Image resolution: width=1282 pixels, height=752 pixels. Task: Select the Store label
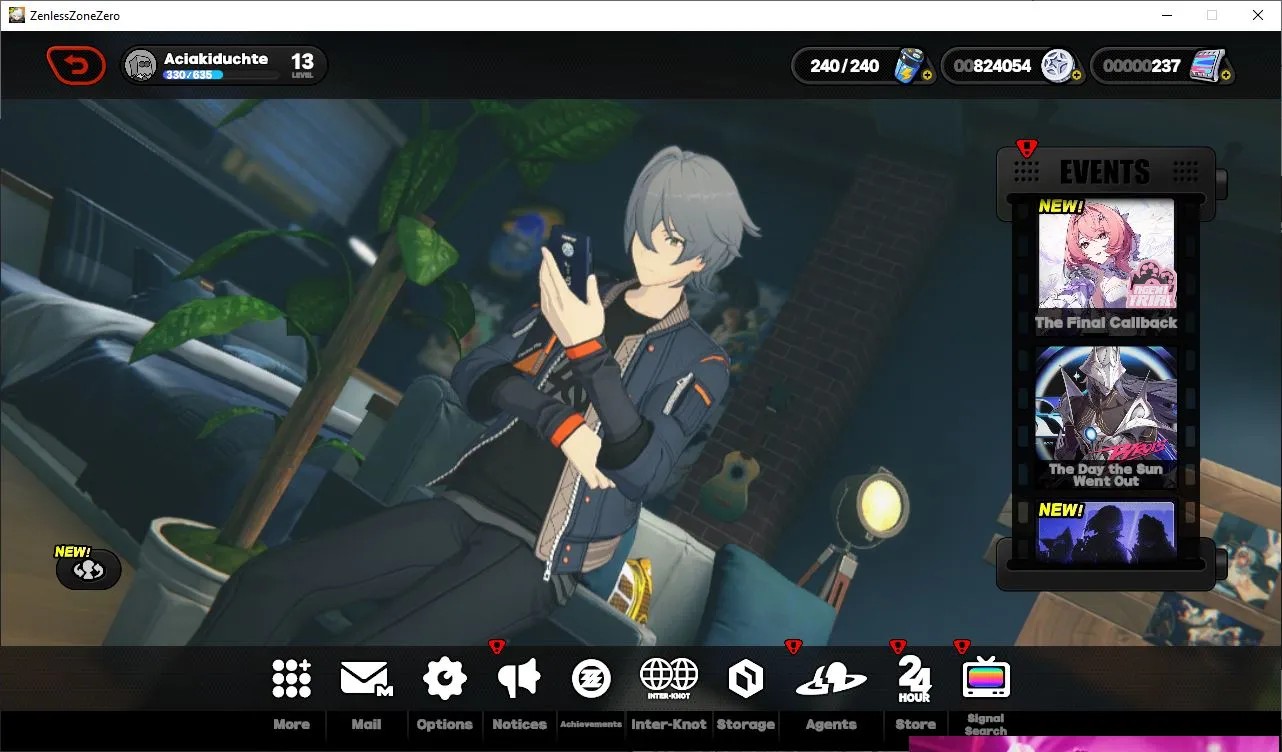click(x=915, y=724)
